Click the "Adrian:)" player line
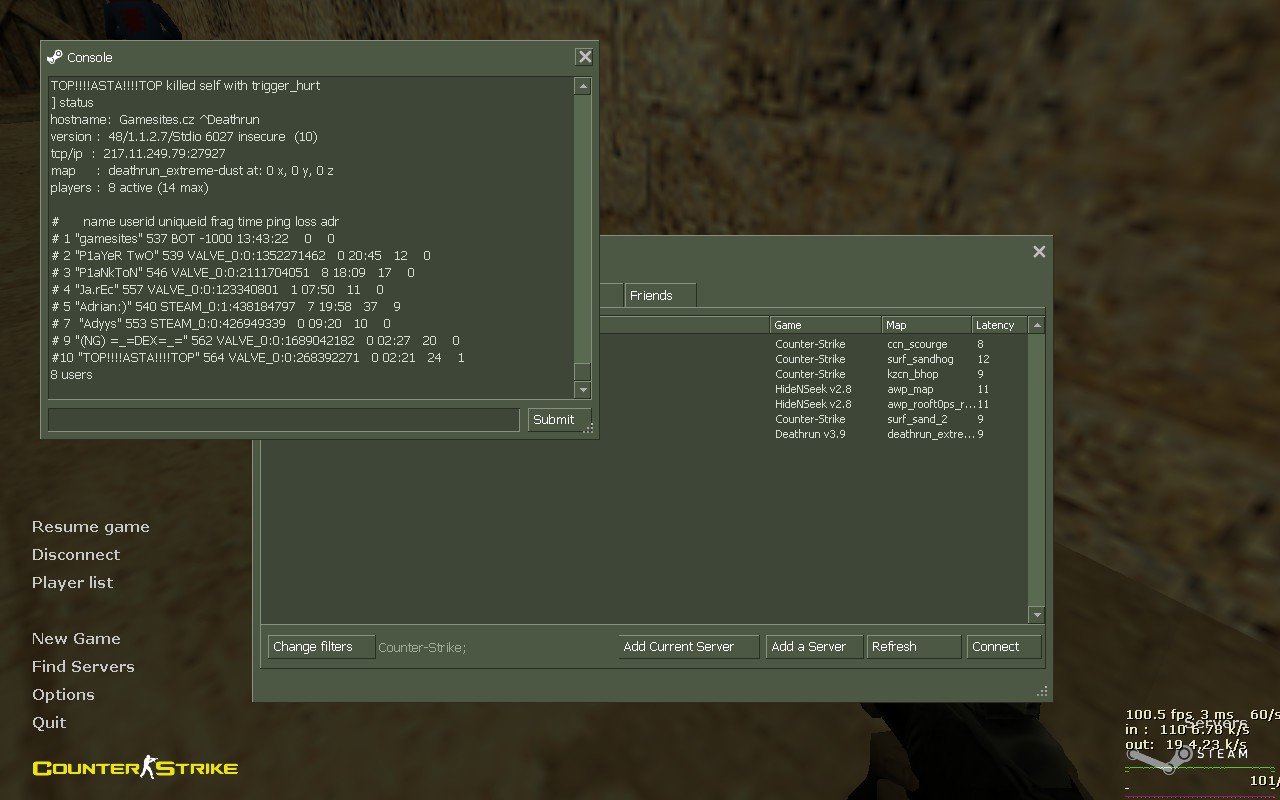1280x800 pixels. click(226, 307)
